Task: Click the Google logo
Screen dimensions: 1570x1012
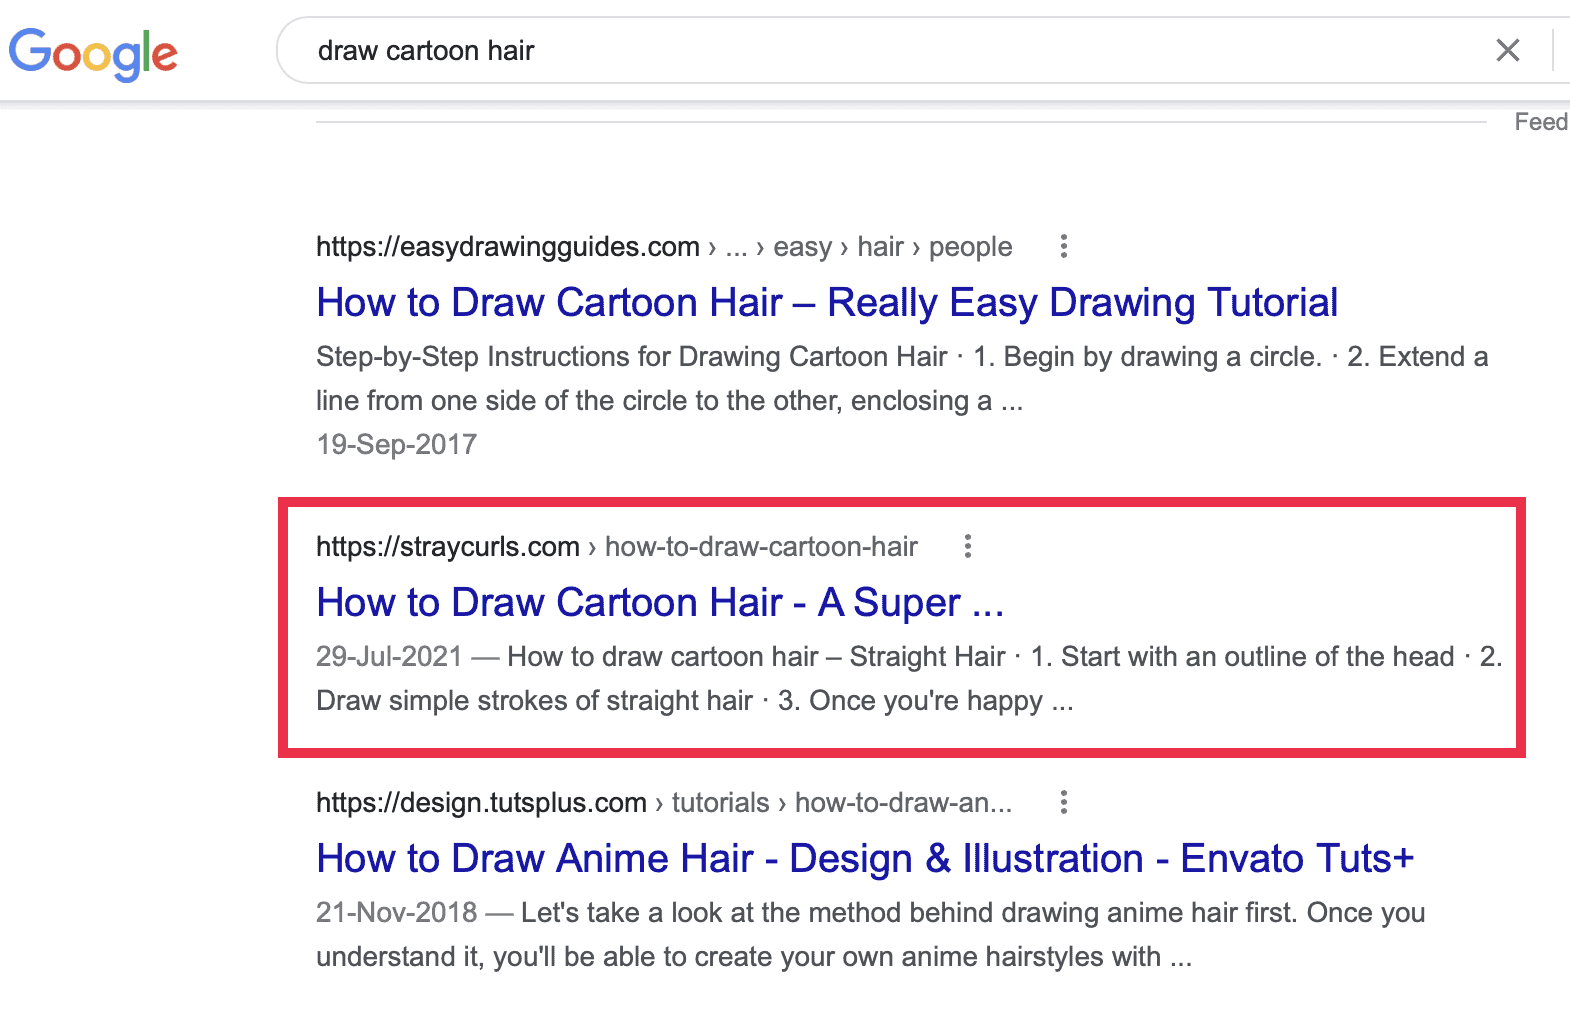Action: coord(93,53)
